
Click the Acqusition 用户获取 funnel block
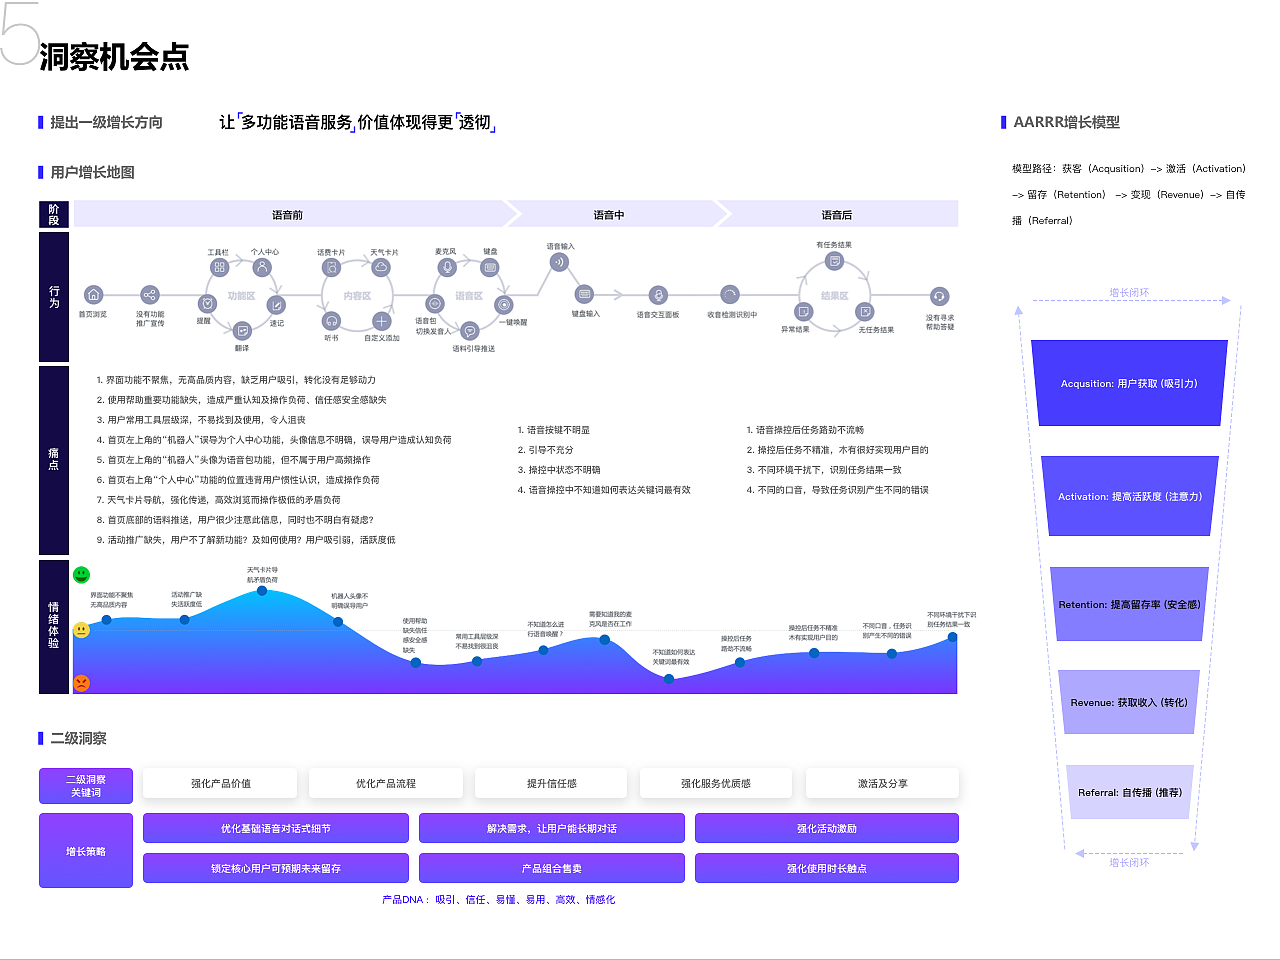tap(1129, 383)
